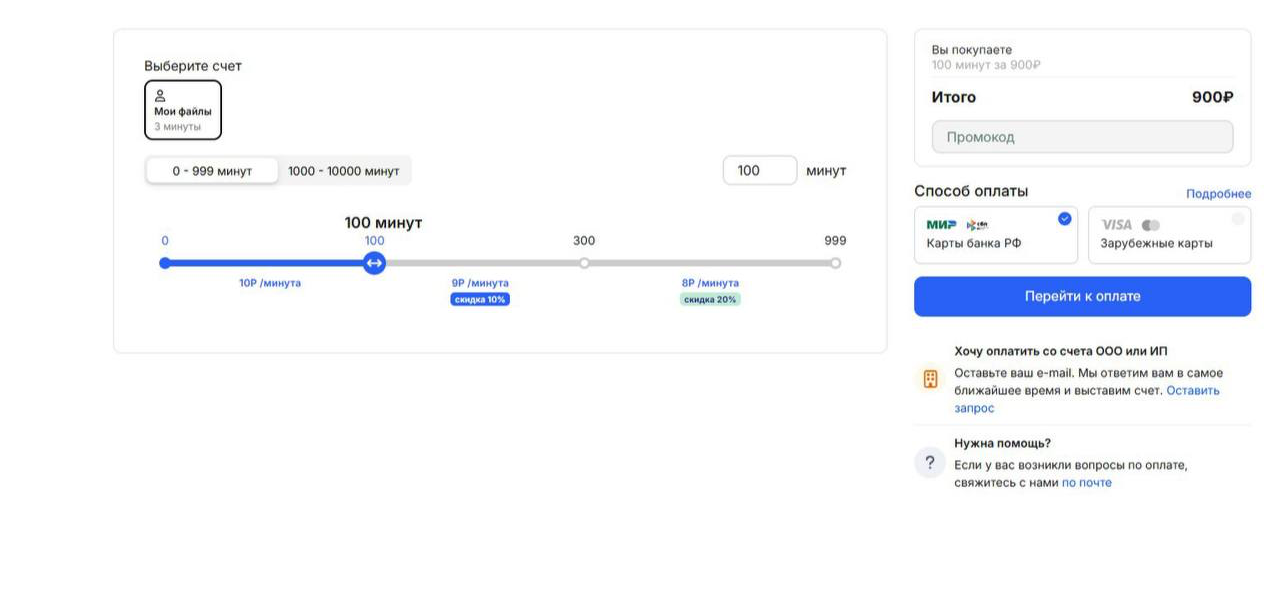
Task: Click the orange building icon for ООО/ИП
Action: pos(930,379)
